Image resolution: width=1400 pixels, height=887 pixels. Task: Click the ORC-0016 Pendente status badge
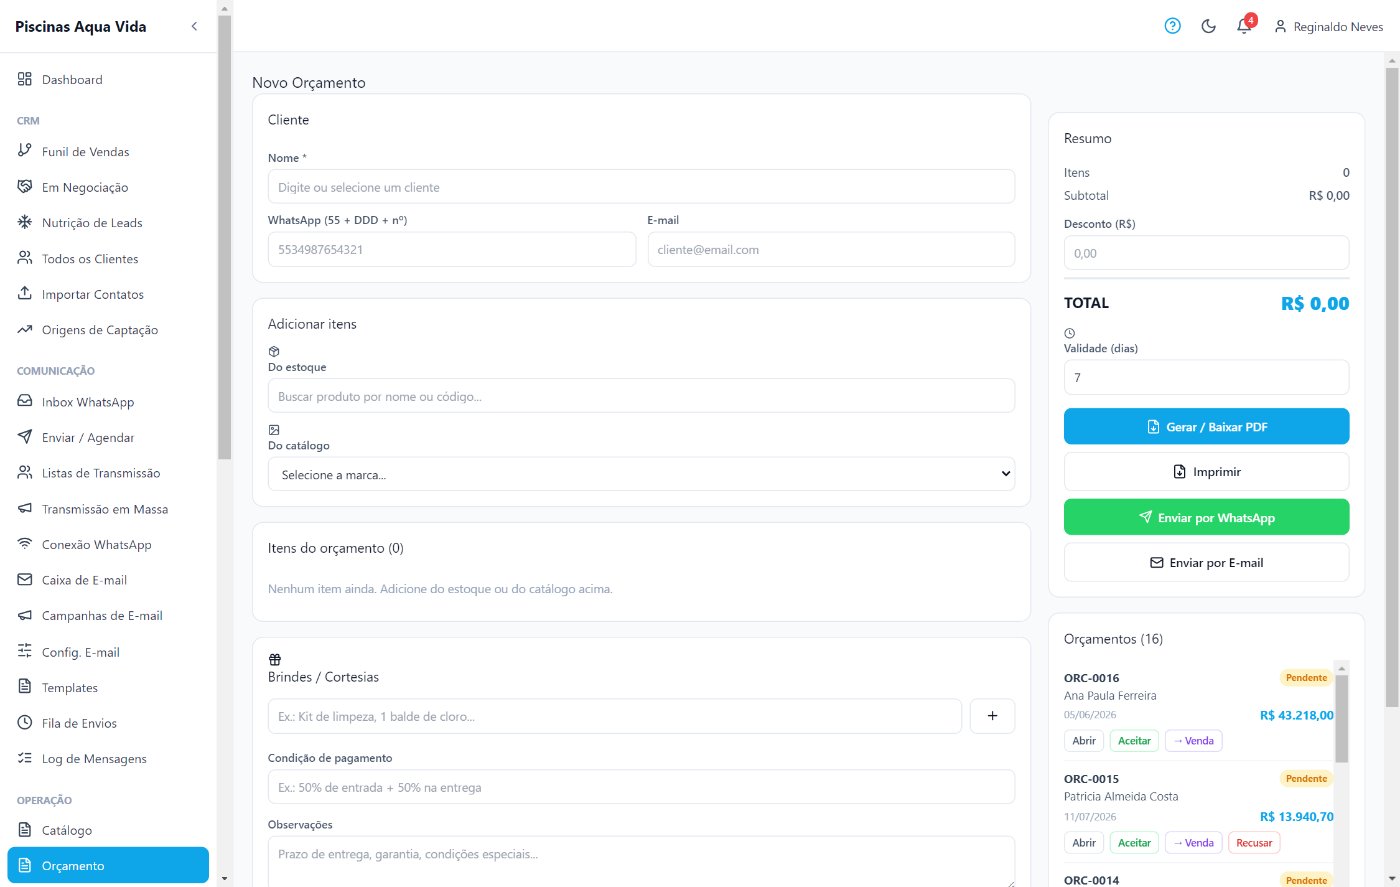1306,678
